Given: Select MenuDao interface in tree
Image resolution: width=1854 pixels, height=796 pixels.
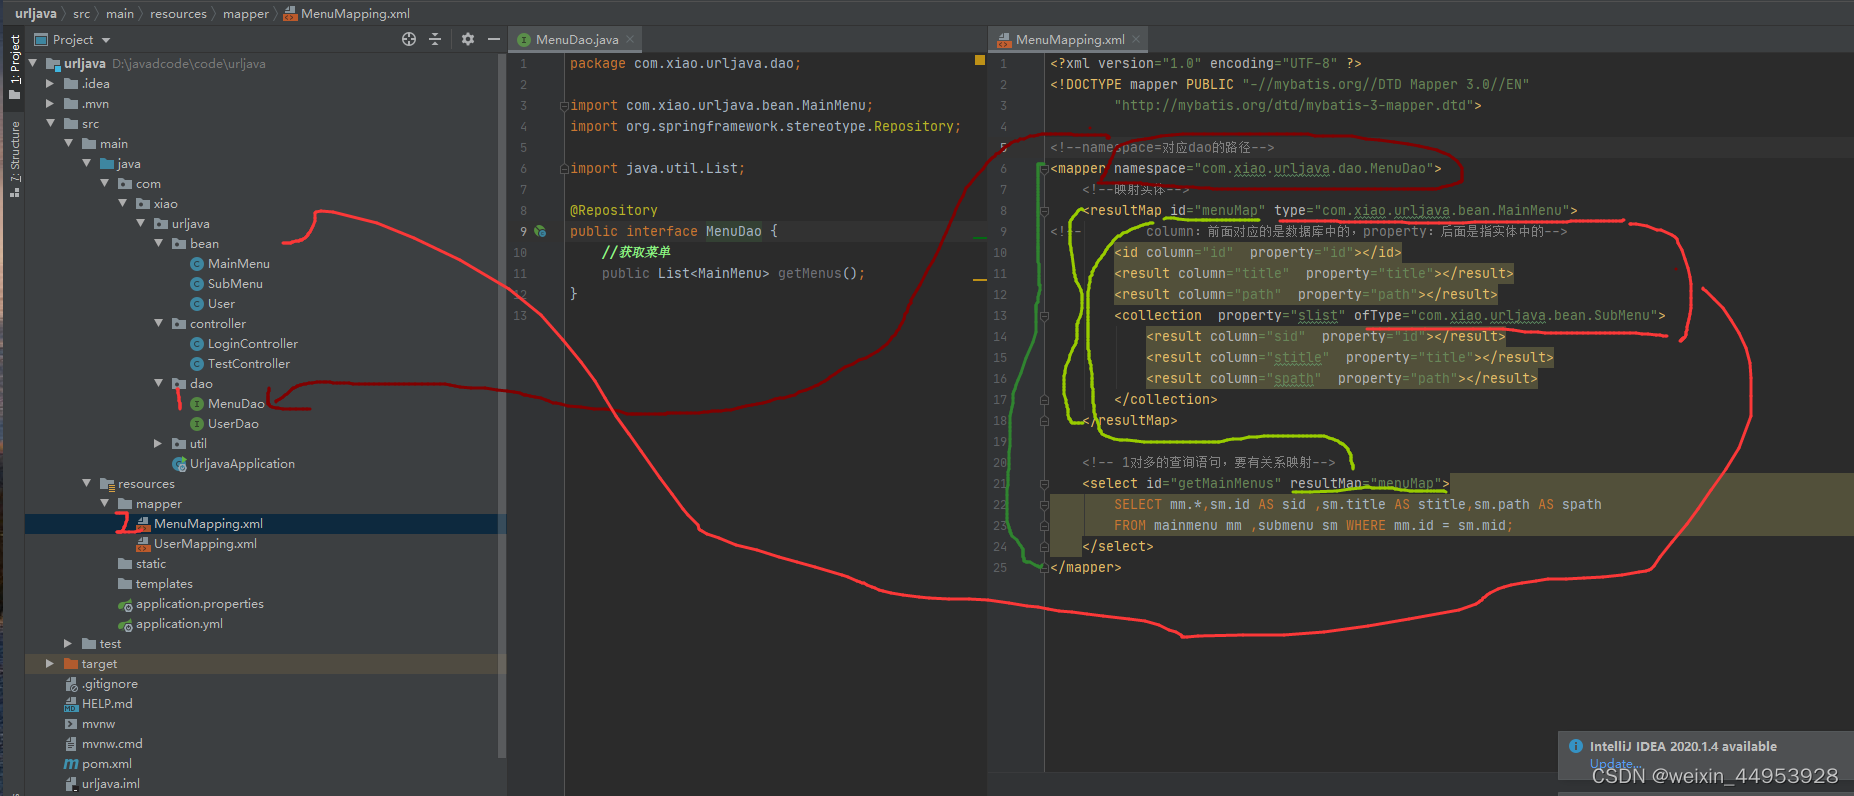Looking at the screenshot, I should 236,404.
